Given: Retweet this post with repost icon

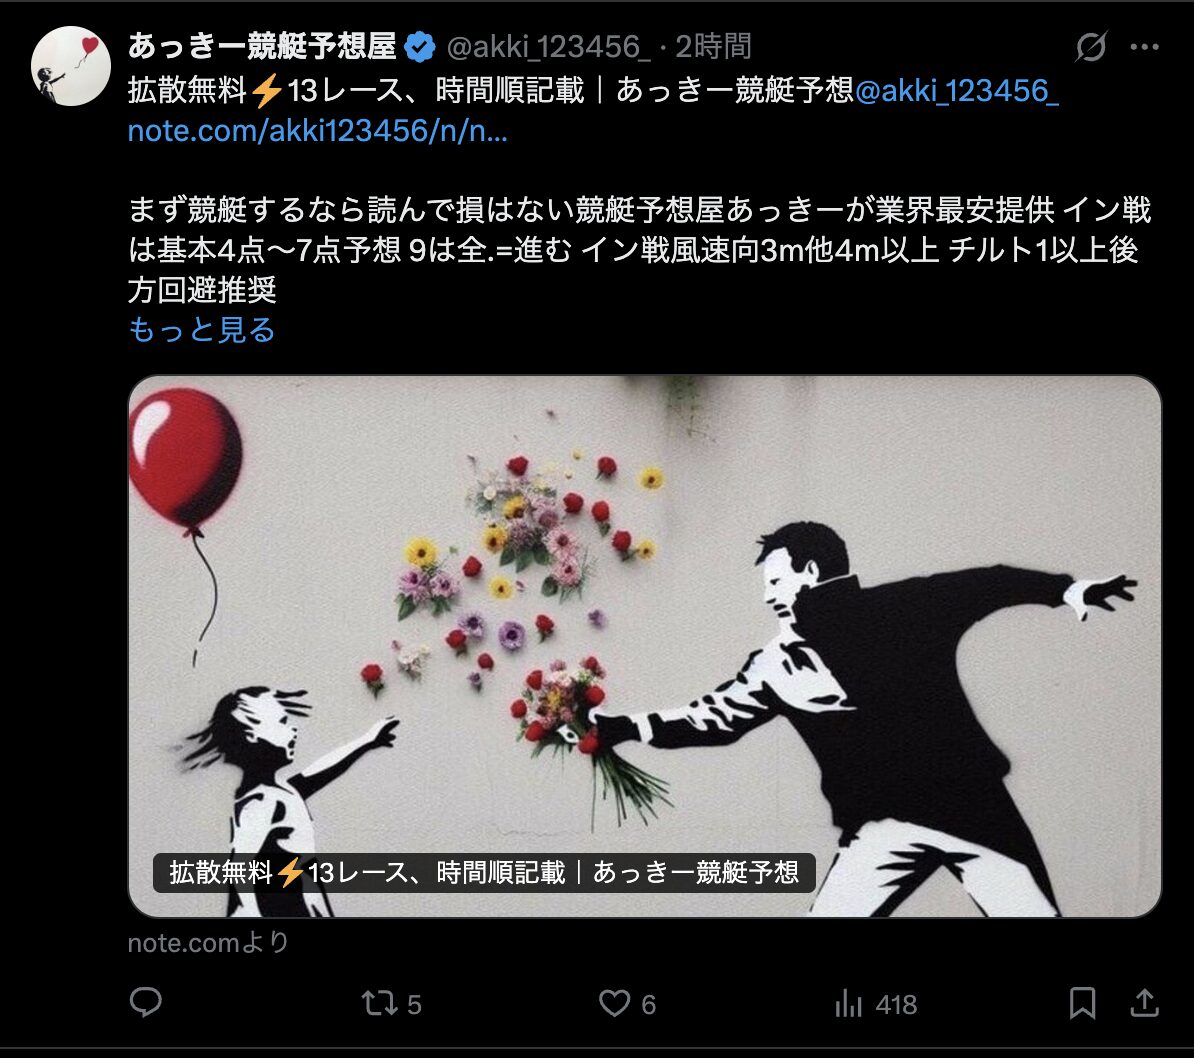Looking at the screenshot, I should [x=379, y=1003].
